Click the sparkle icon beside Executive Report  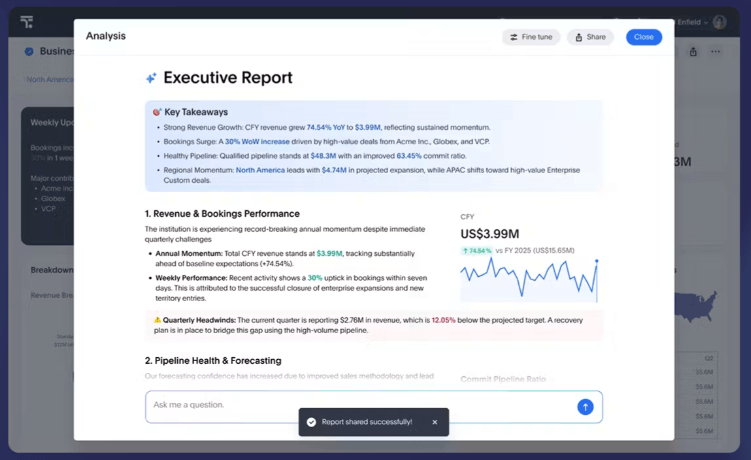pyautogui.click(x=151, y=78)
